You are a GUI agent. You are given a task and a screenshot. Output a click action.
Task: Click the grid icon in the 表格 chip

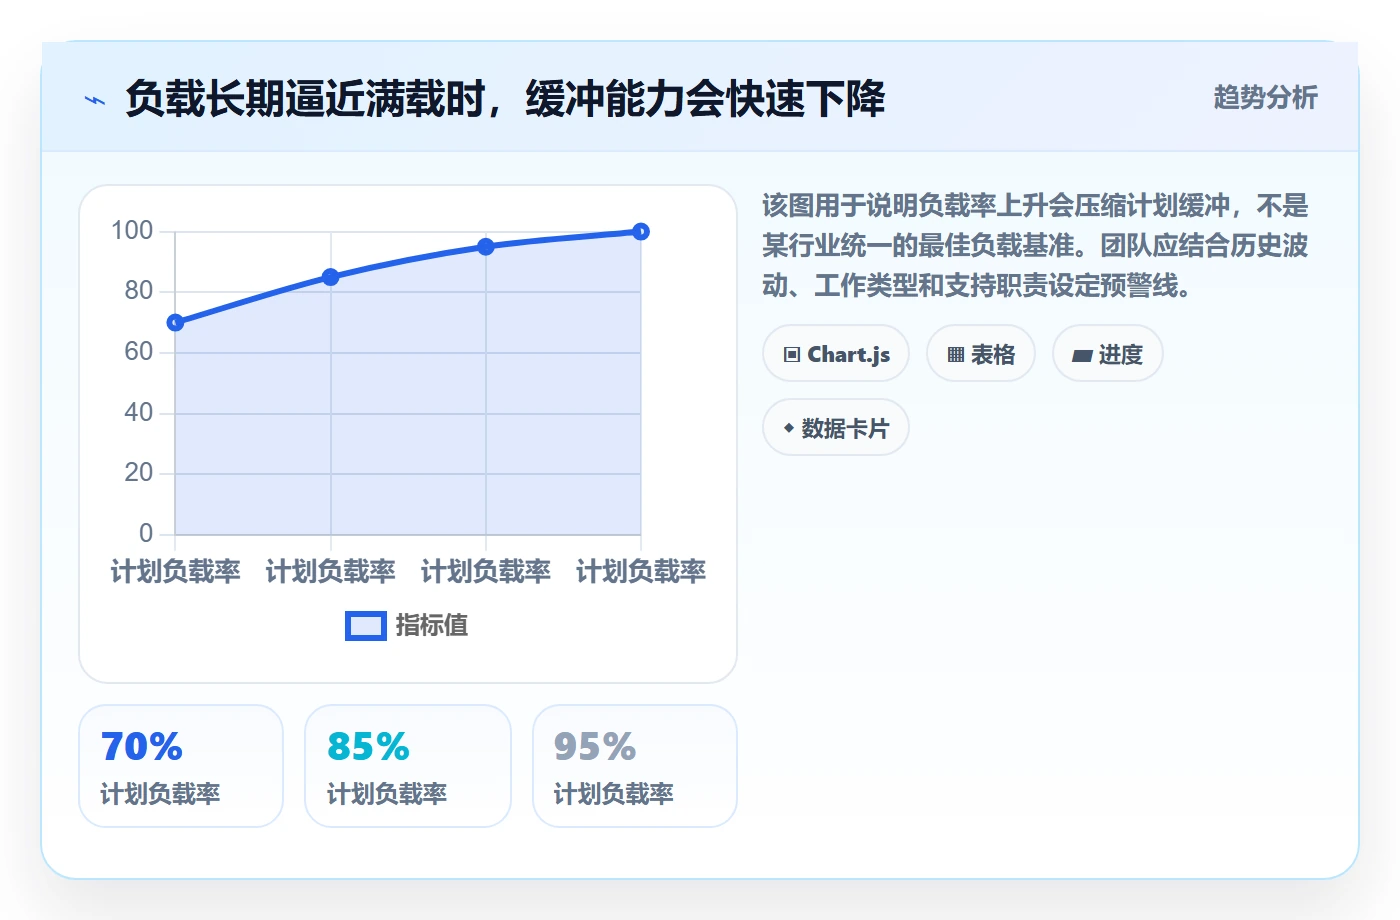coord(956,355)
